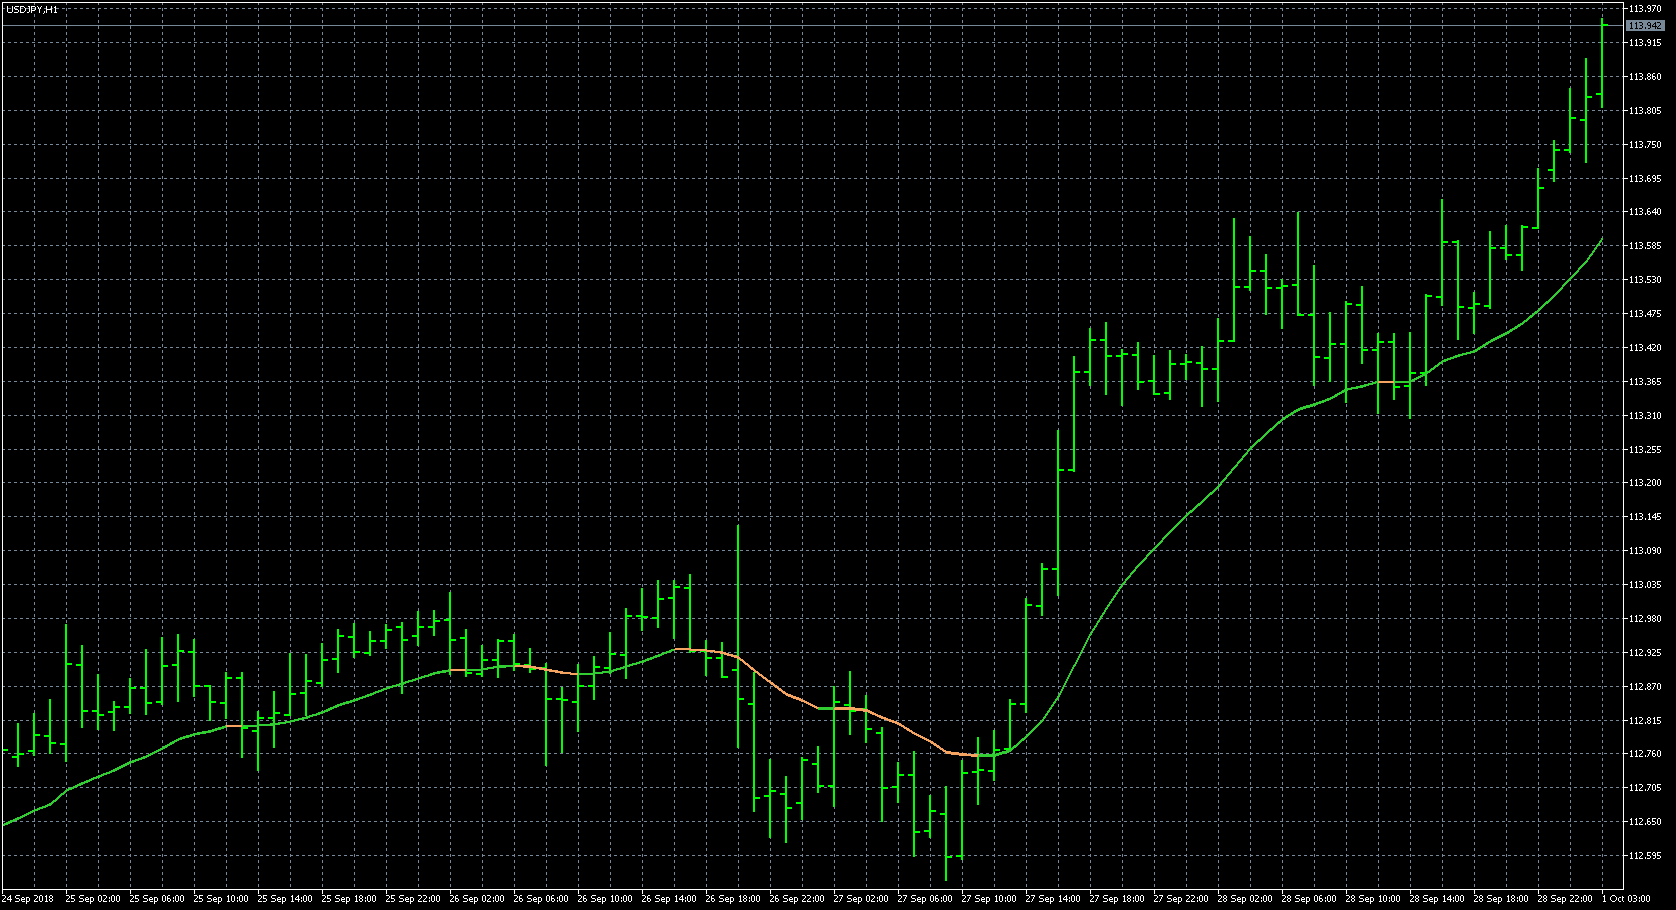
Task: Select the 24 Sep 2018 time axis label
Action: (x=28, y=899)
